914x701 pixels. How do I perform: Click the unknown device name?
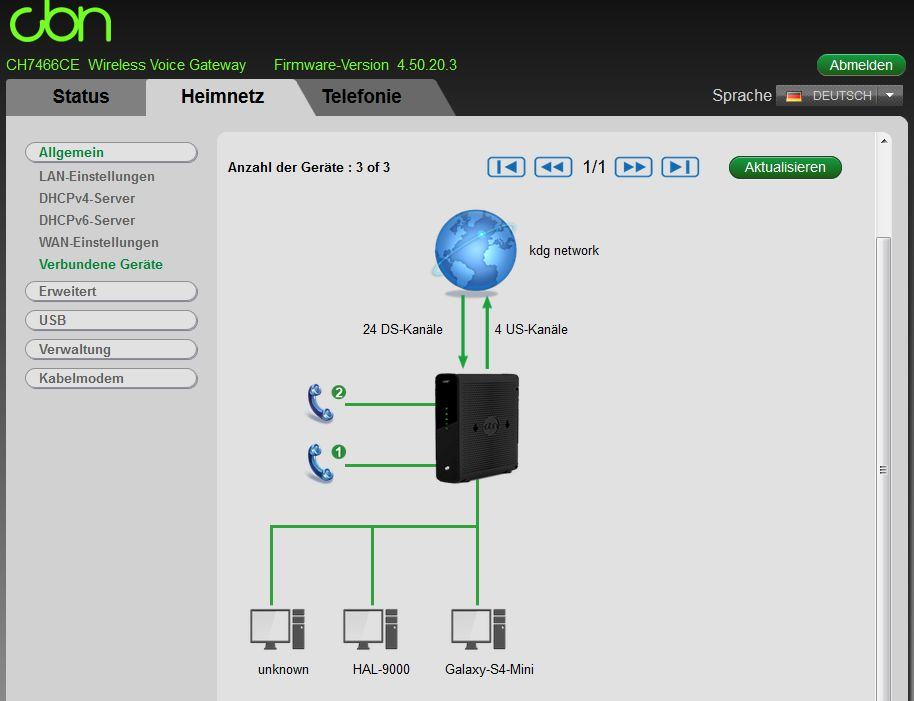pos(283,670)
